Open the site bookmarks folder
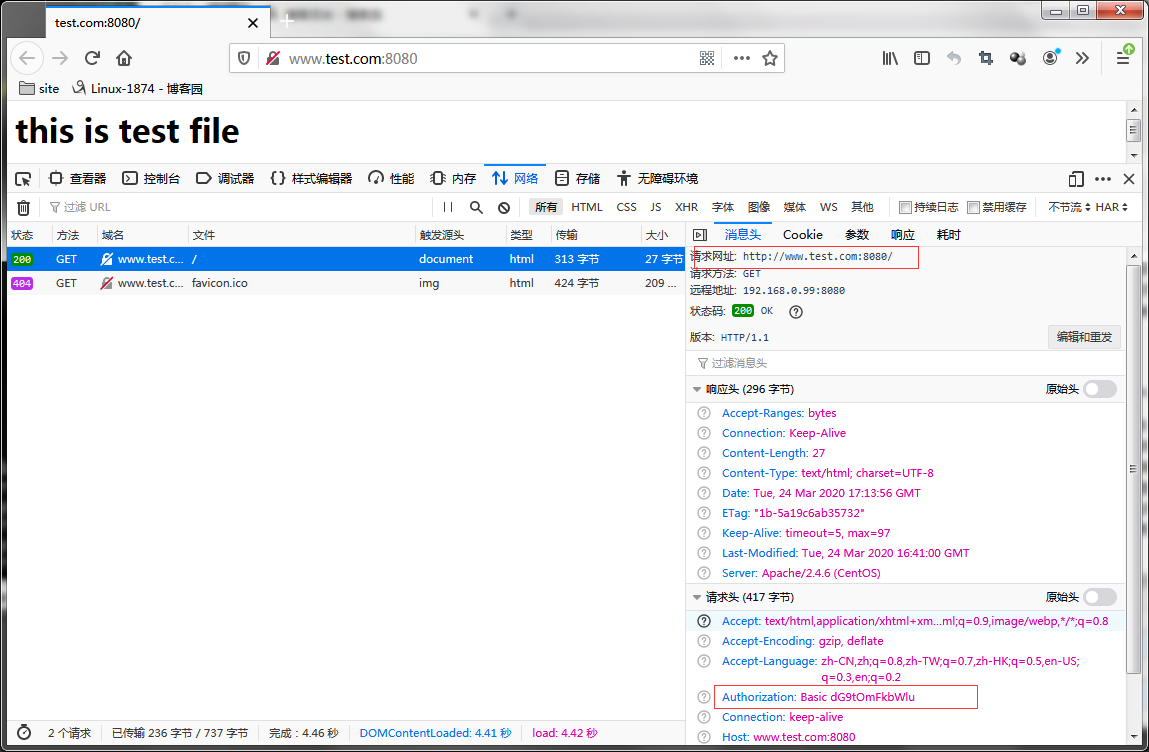This screenshot has width=1149, height=752. (40, 89)
